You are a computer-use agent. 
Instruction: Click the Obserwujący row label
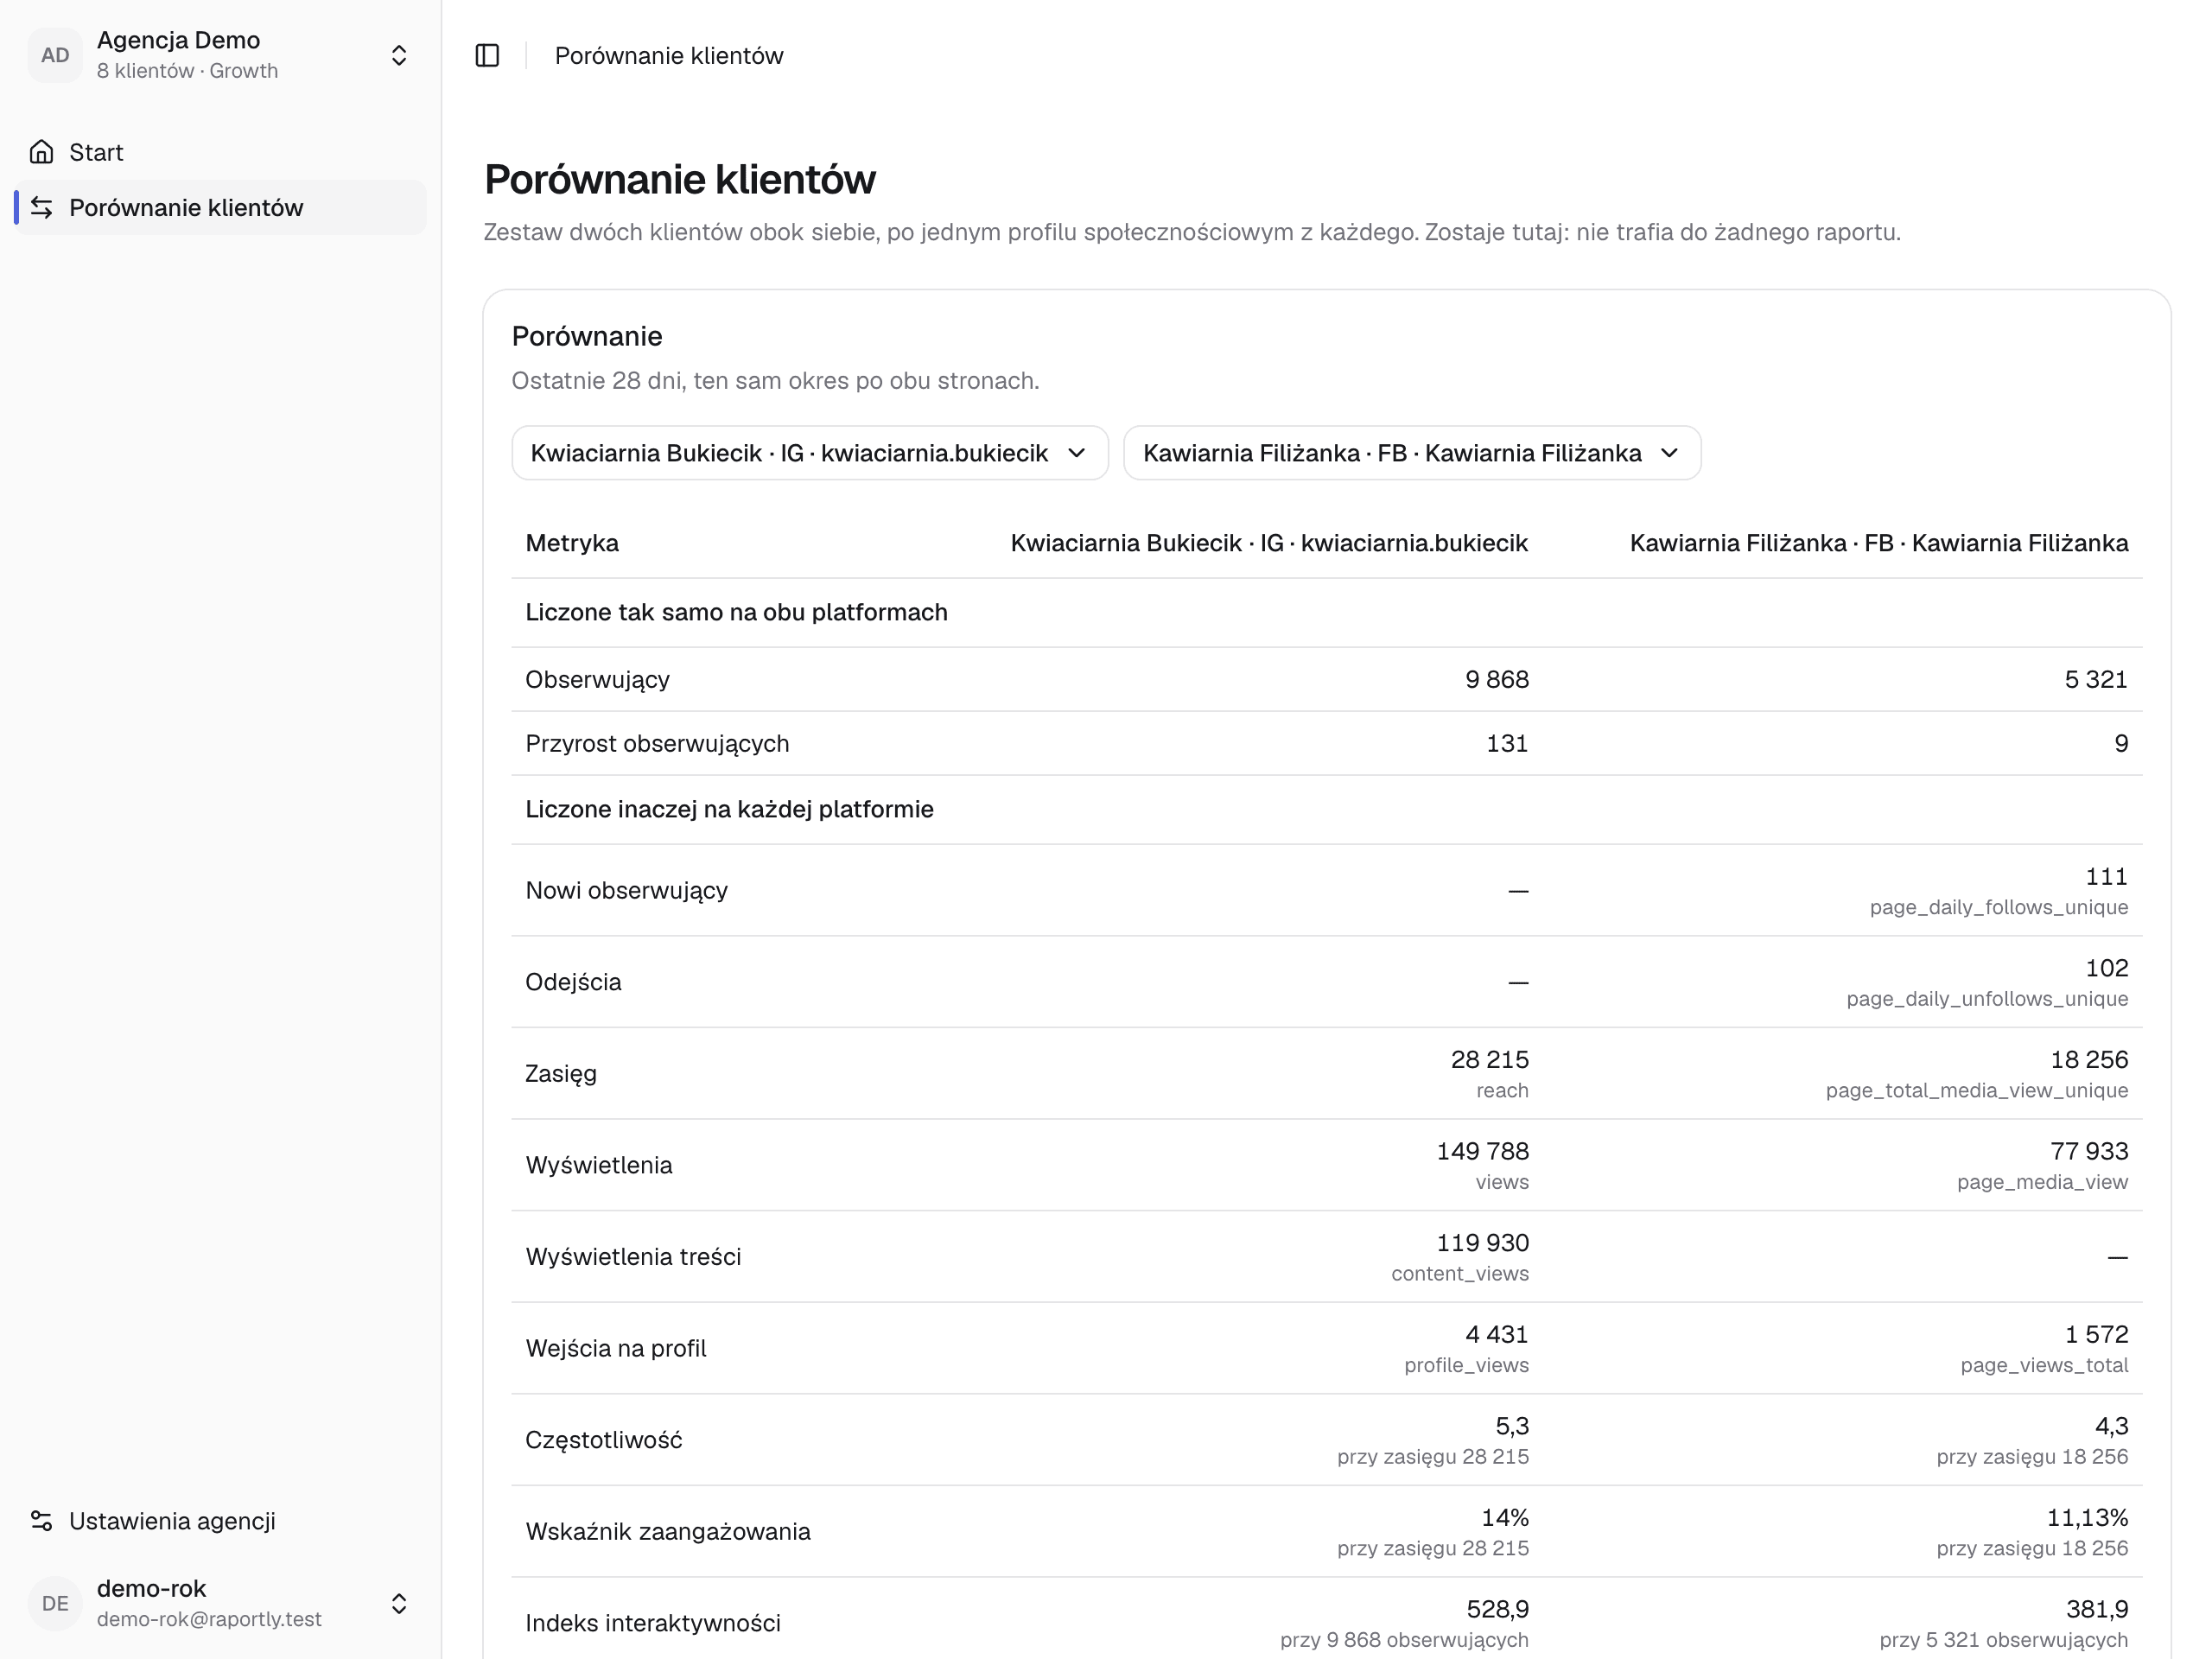[598, 680]
